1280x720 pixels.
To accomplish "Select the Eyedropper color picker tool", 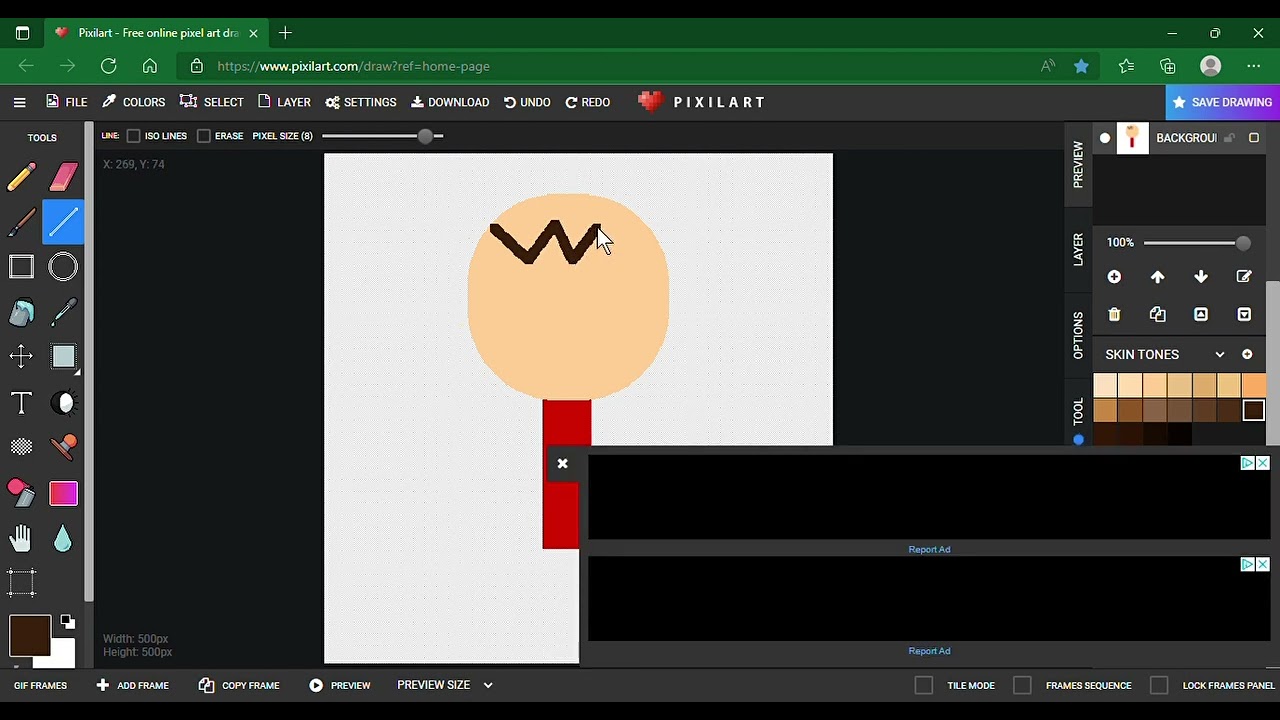I will pos(63,312).
